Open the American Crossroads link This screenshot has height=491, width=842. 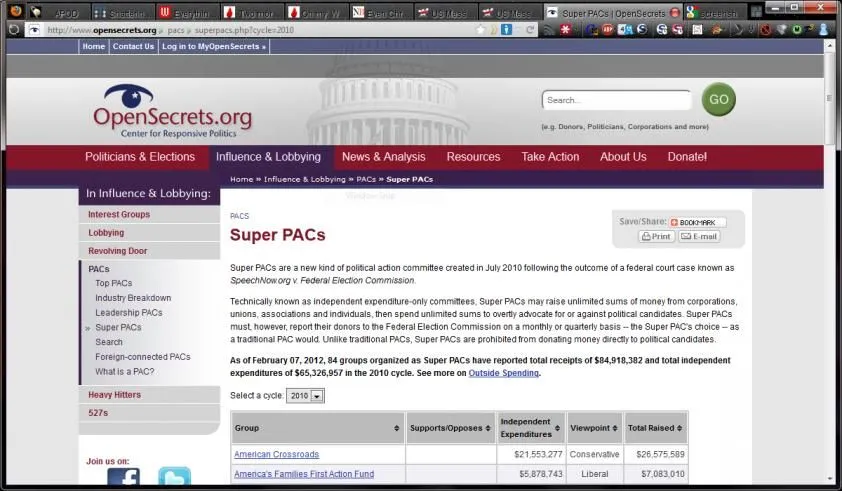pos(276,455)
